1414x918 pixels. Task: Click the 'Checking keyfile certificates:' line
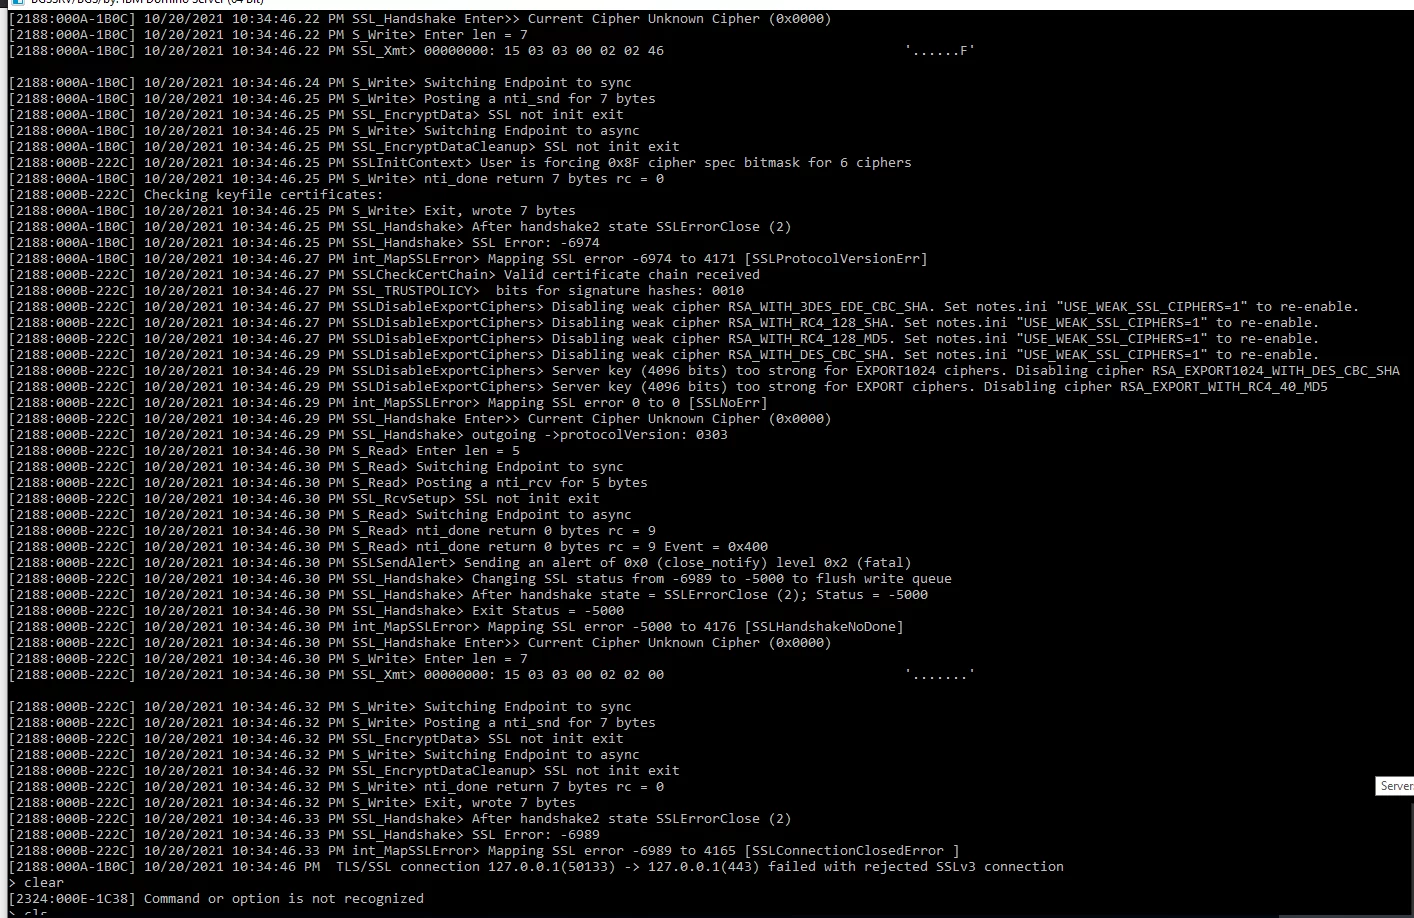[262, 195]
